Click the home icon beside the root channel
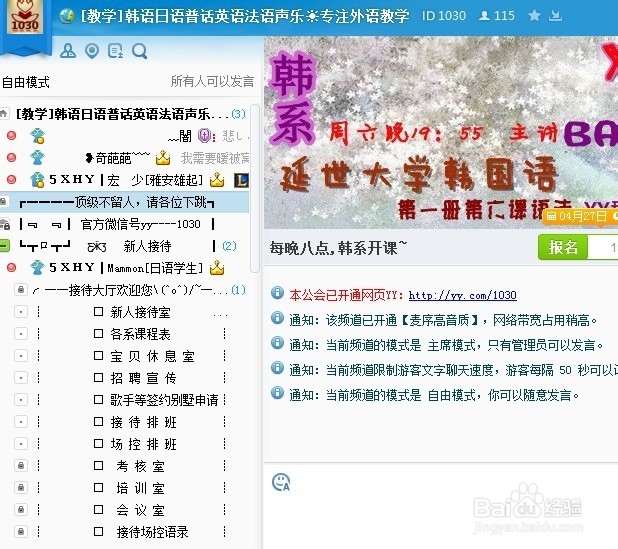 (x=4, y=114)
